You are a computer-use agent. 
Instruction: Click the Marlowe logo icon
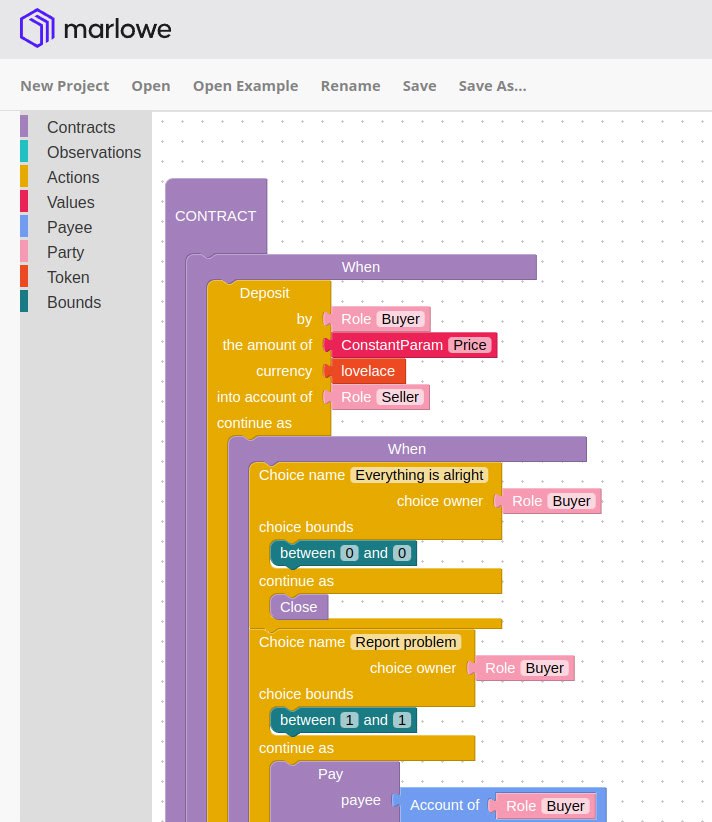(37, 29)
